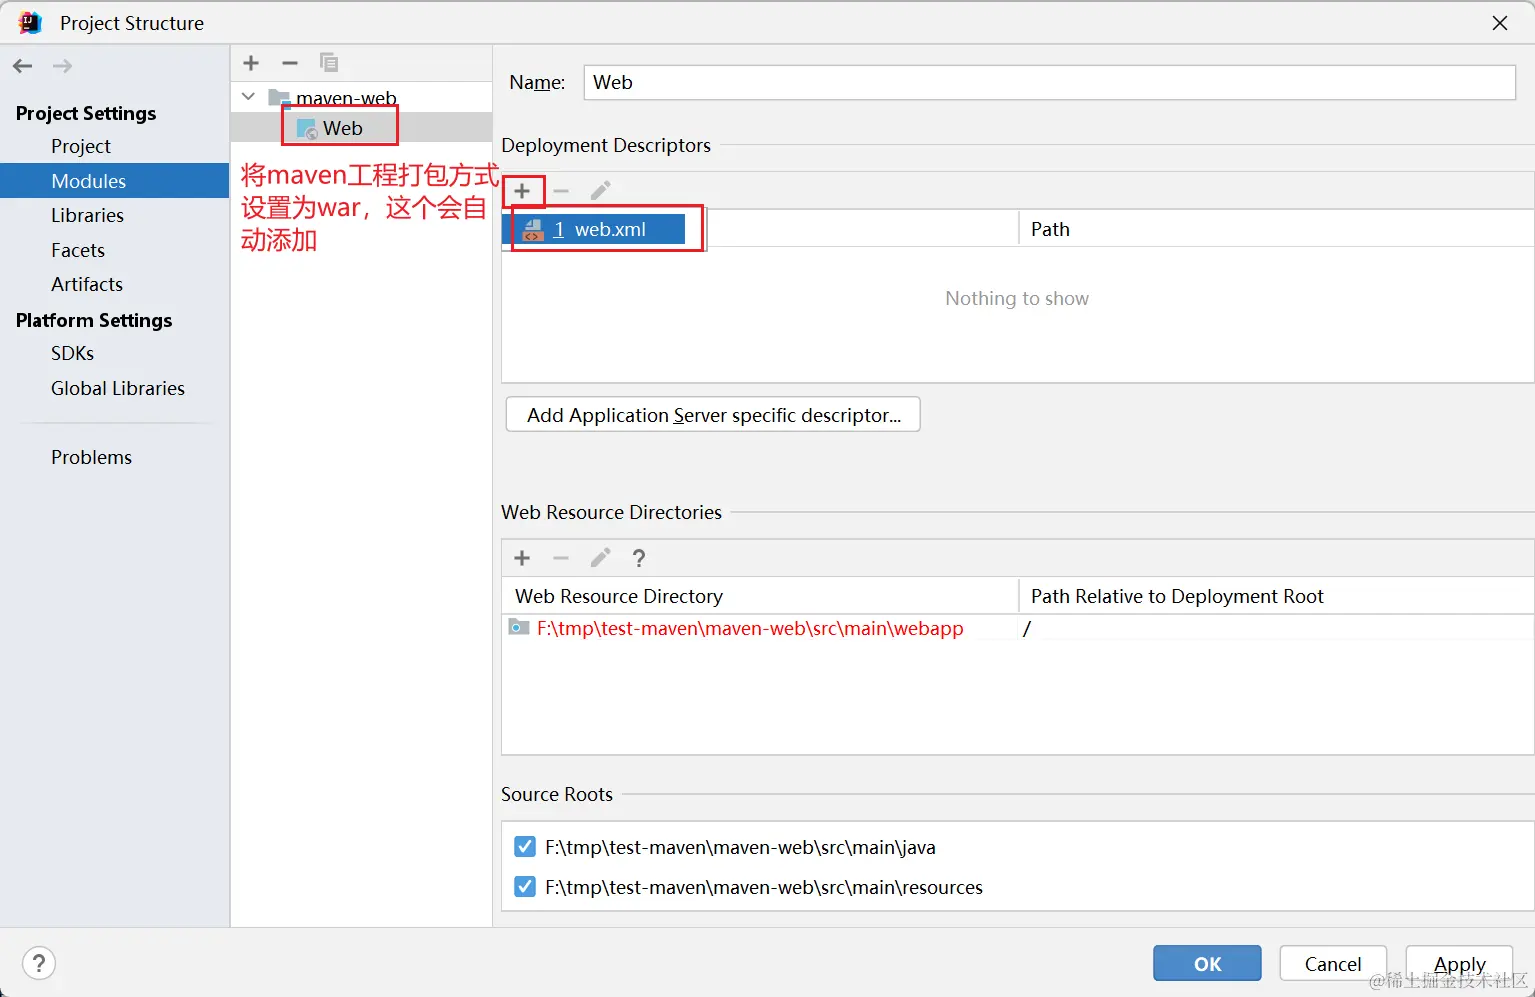Open the Facets settings page
The image size is (1535, 997).
tap(78, 250)
